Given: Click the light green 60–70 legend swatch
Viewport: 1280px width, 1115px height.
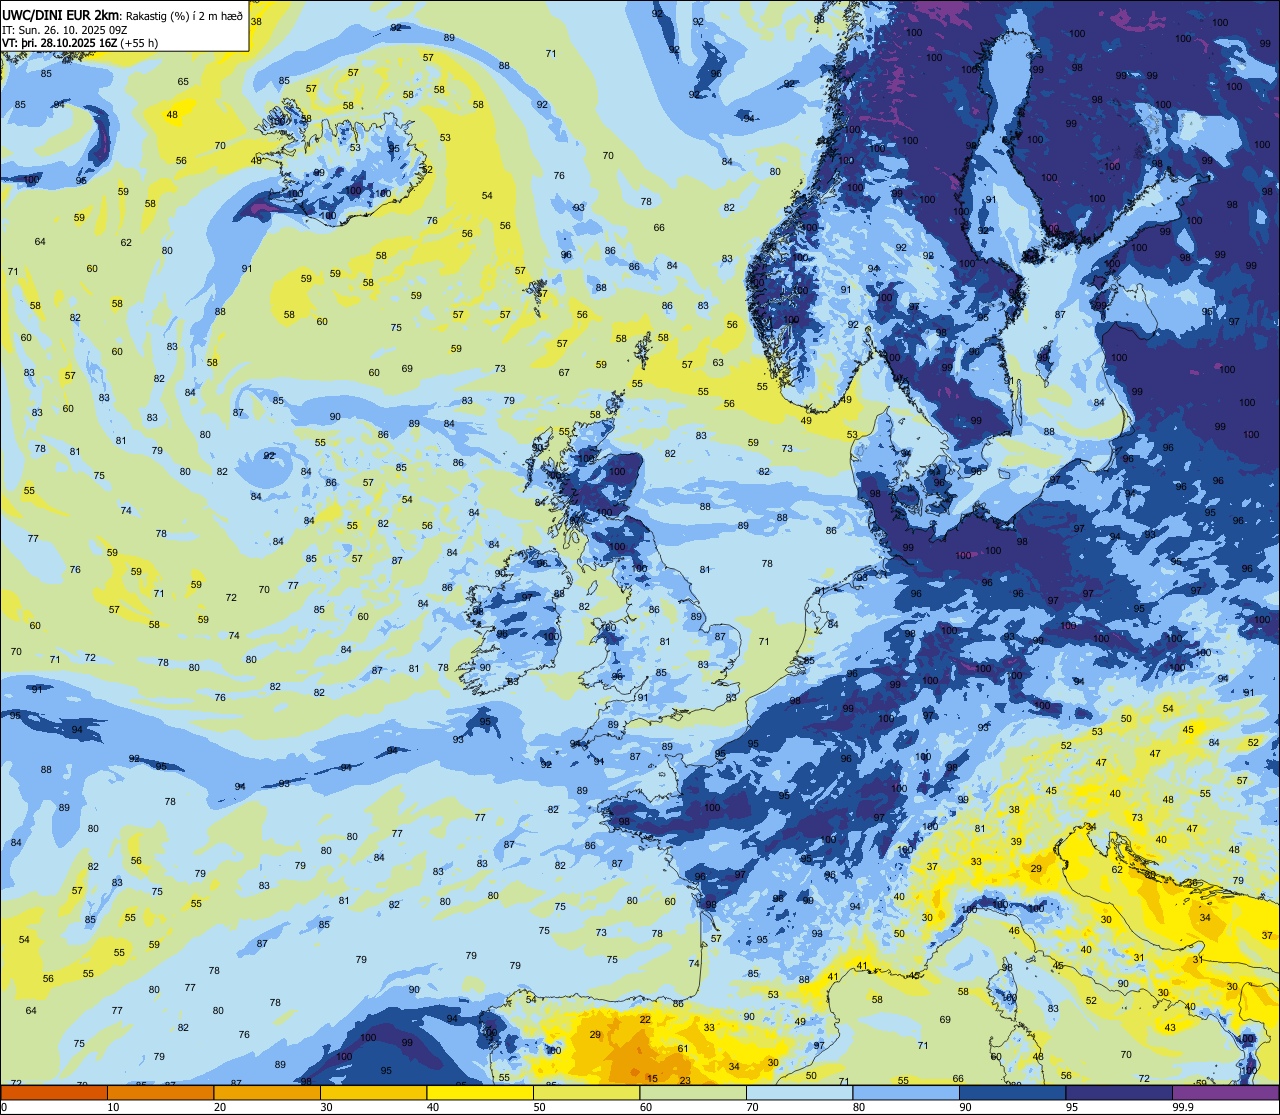Looking at the screenshot, I should click(x=693, y=1092).
